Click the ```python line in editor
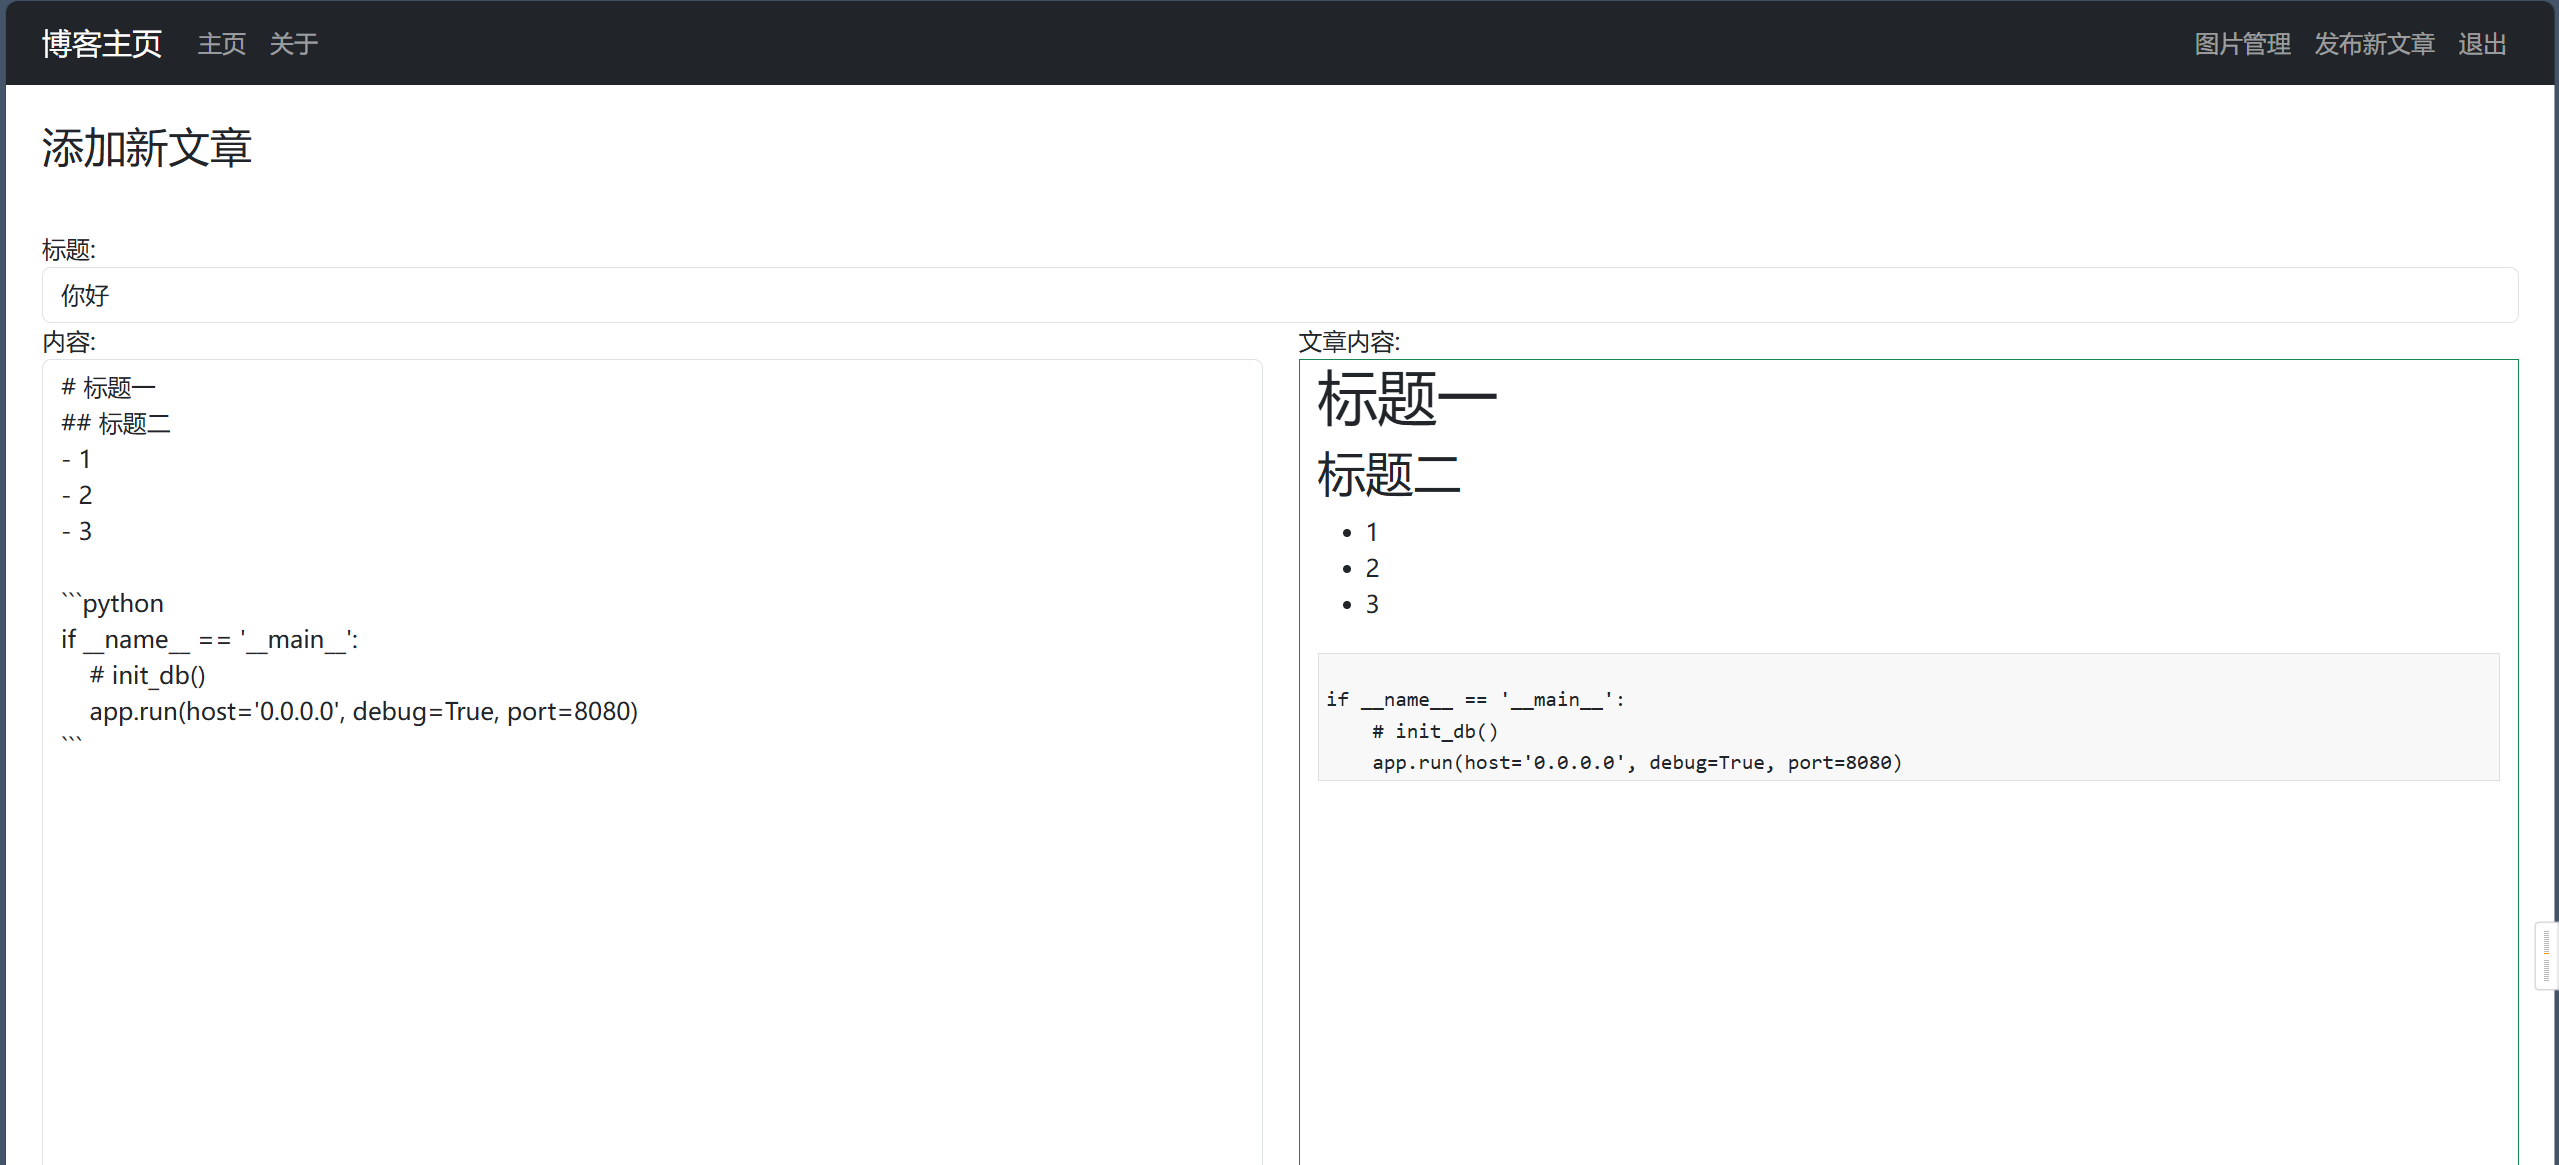Viewport: 2559px width, 1165px height. coord(112,603)
